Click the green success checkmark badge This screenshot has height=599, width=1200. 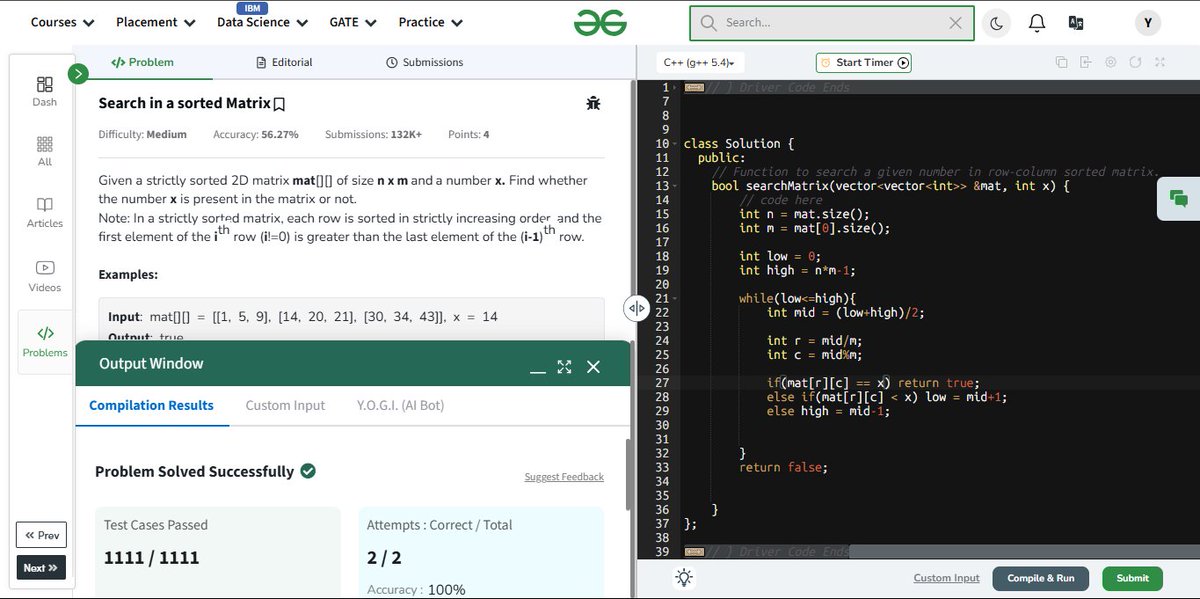pyautogui.click(x=308, y=471)
